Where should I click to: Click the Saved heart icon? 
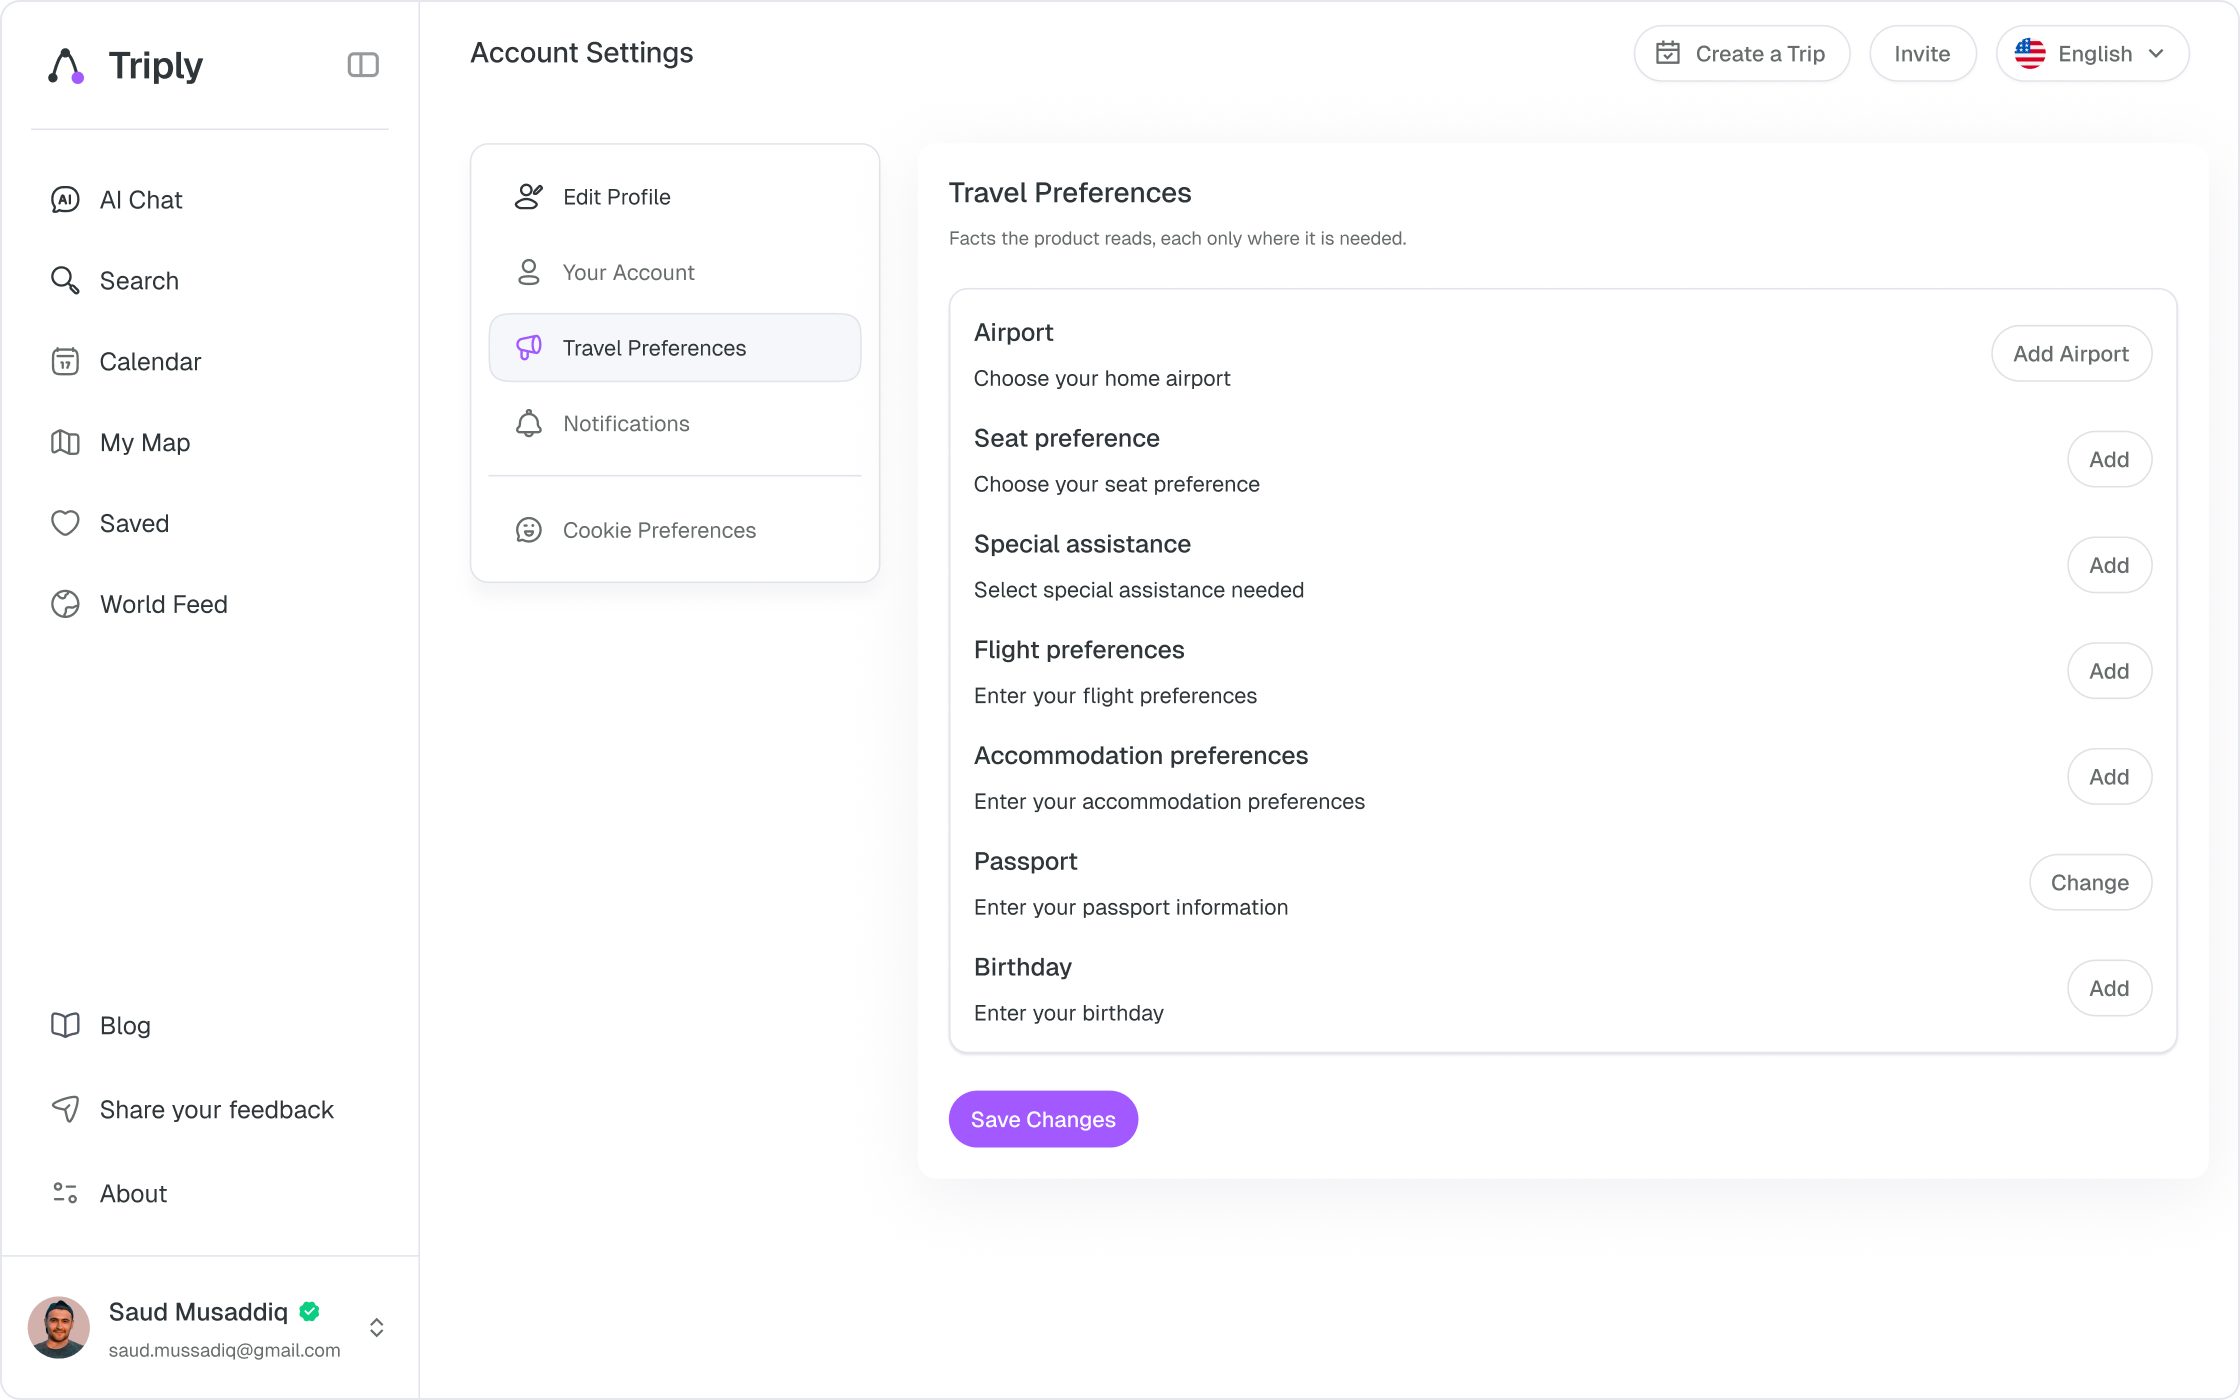65,523
